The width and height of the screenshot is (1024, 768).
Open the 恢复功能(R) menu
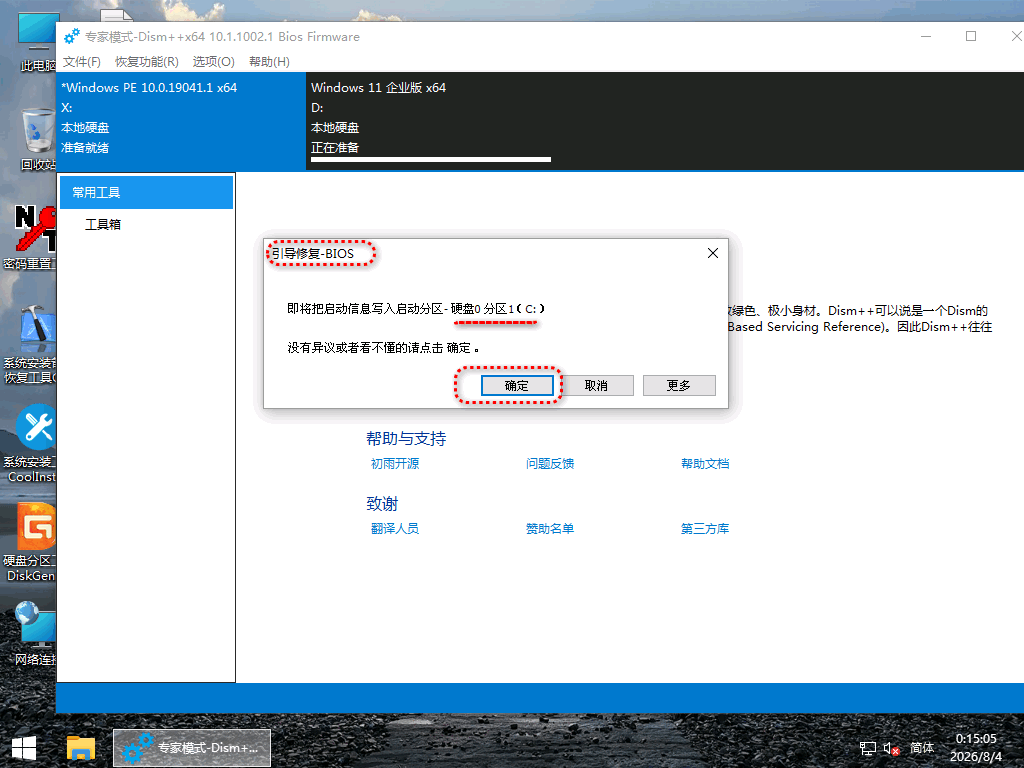[147, 61]
